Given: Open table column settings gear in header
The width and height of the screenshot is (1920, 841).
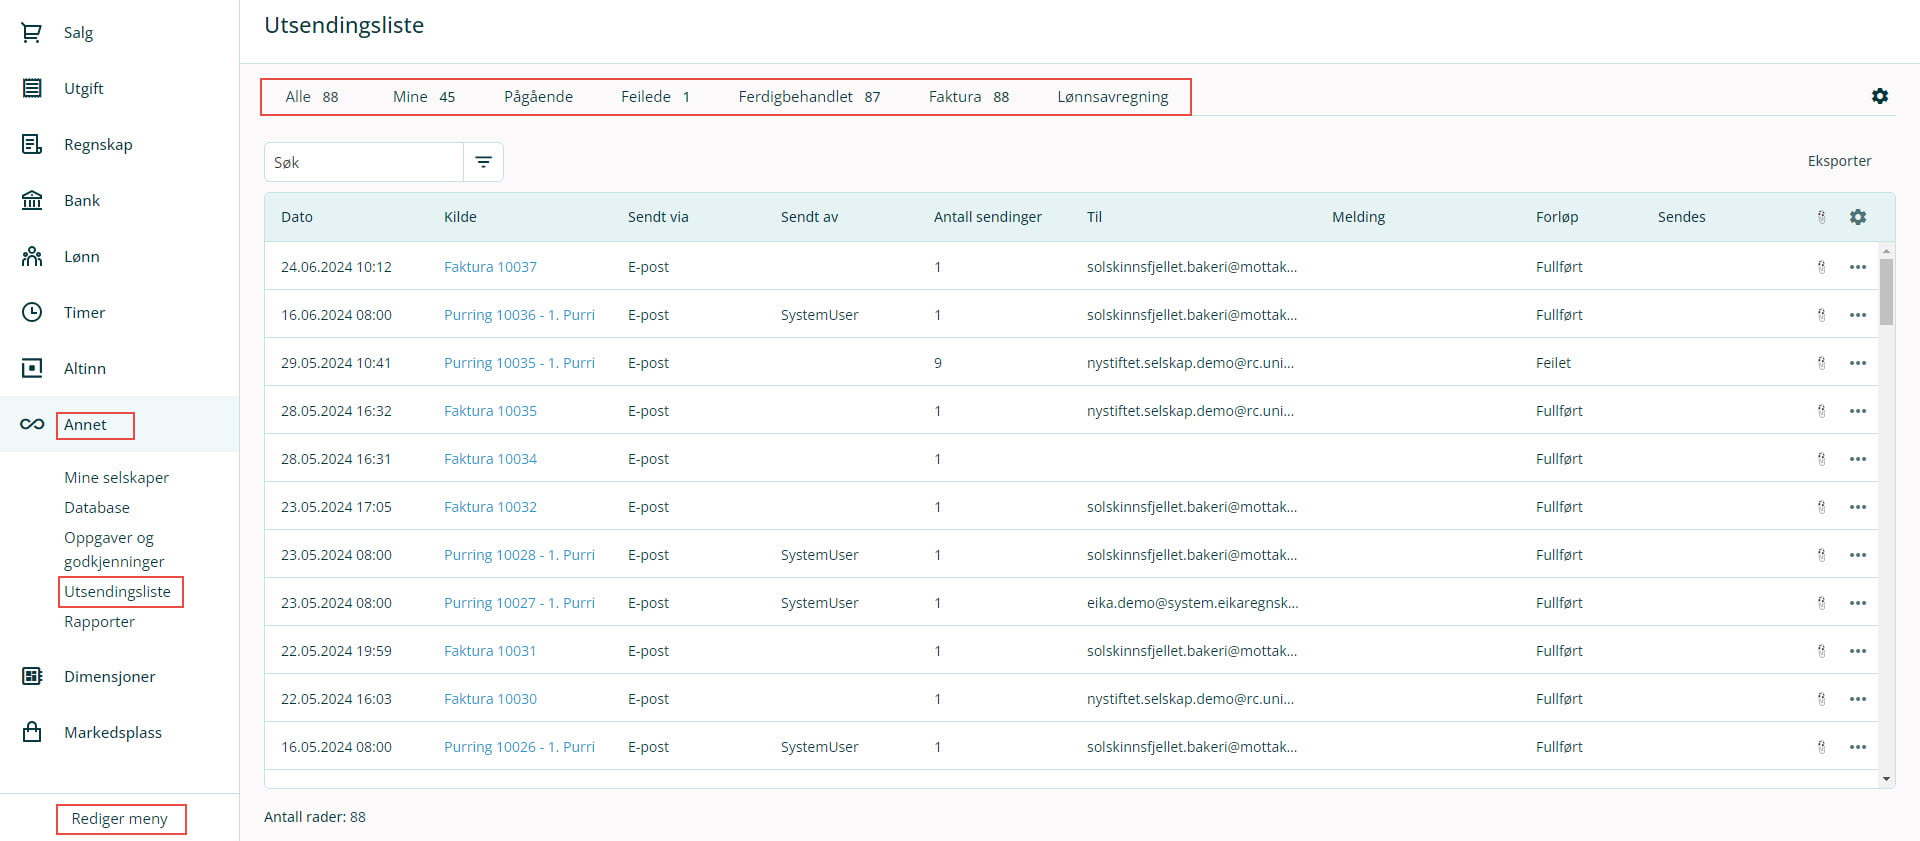Looking at the screenshot, I should click(x=1857, y=217).
